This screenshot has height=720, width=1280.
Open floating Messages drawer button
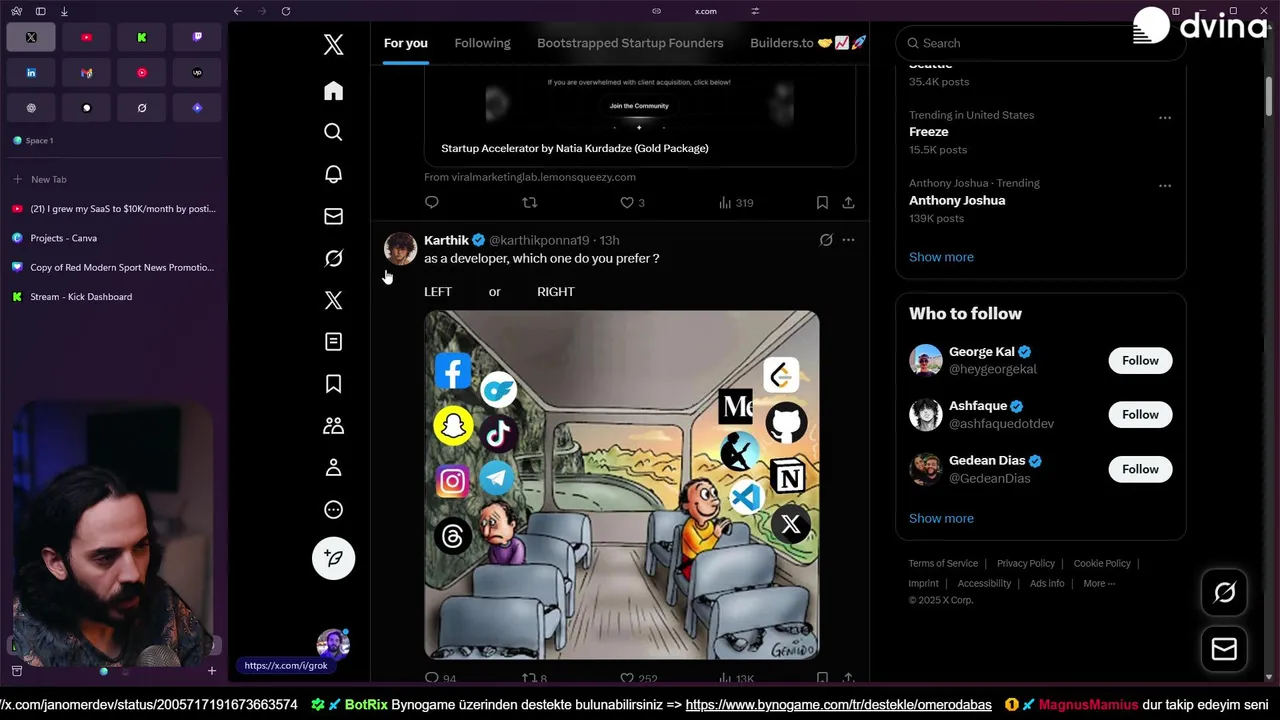click(x=1225, y=649)
